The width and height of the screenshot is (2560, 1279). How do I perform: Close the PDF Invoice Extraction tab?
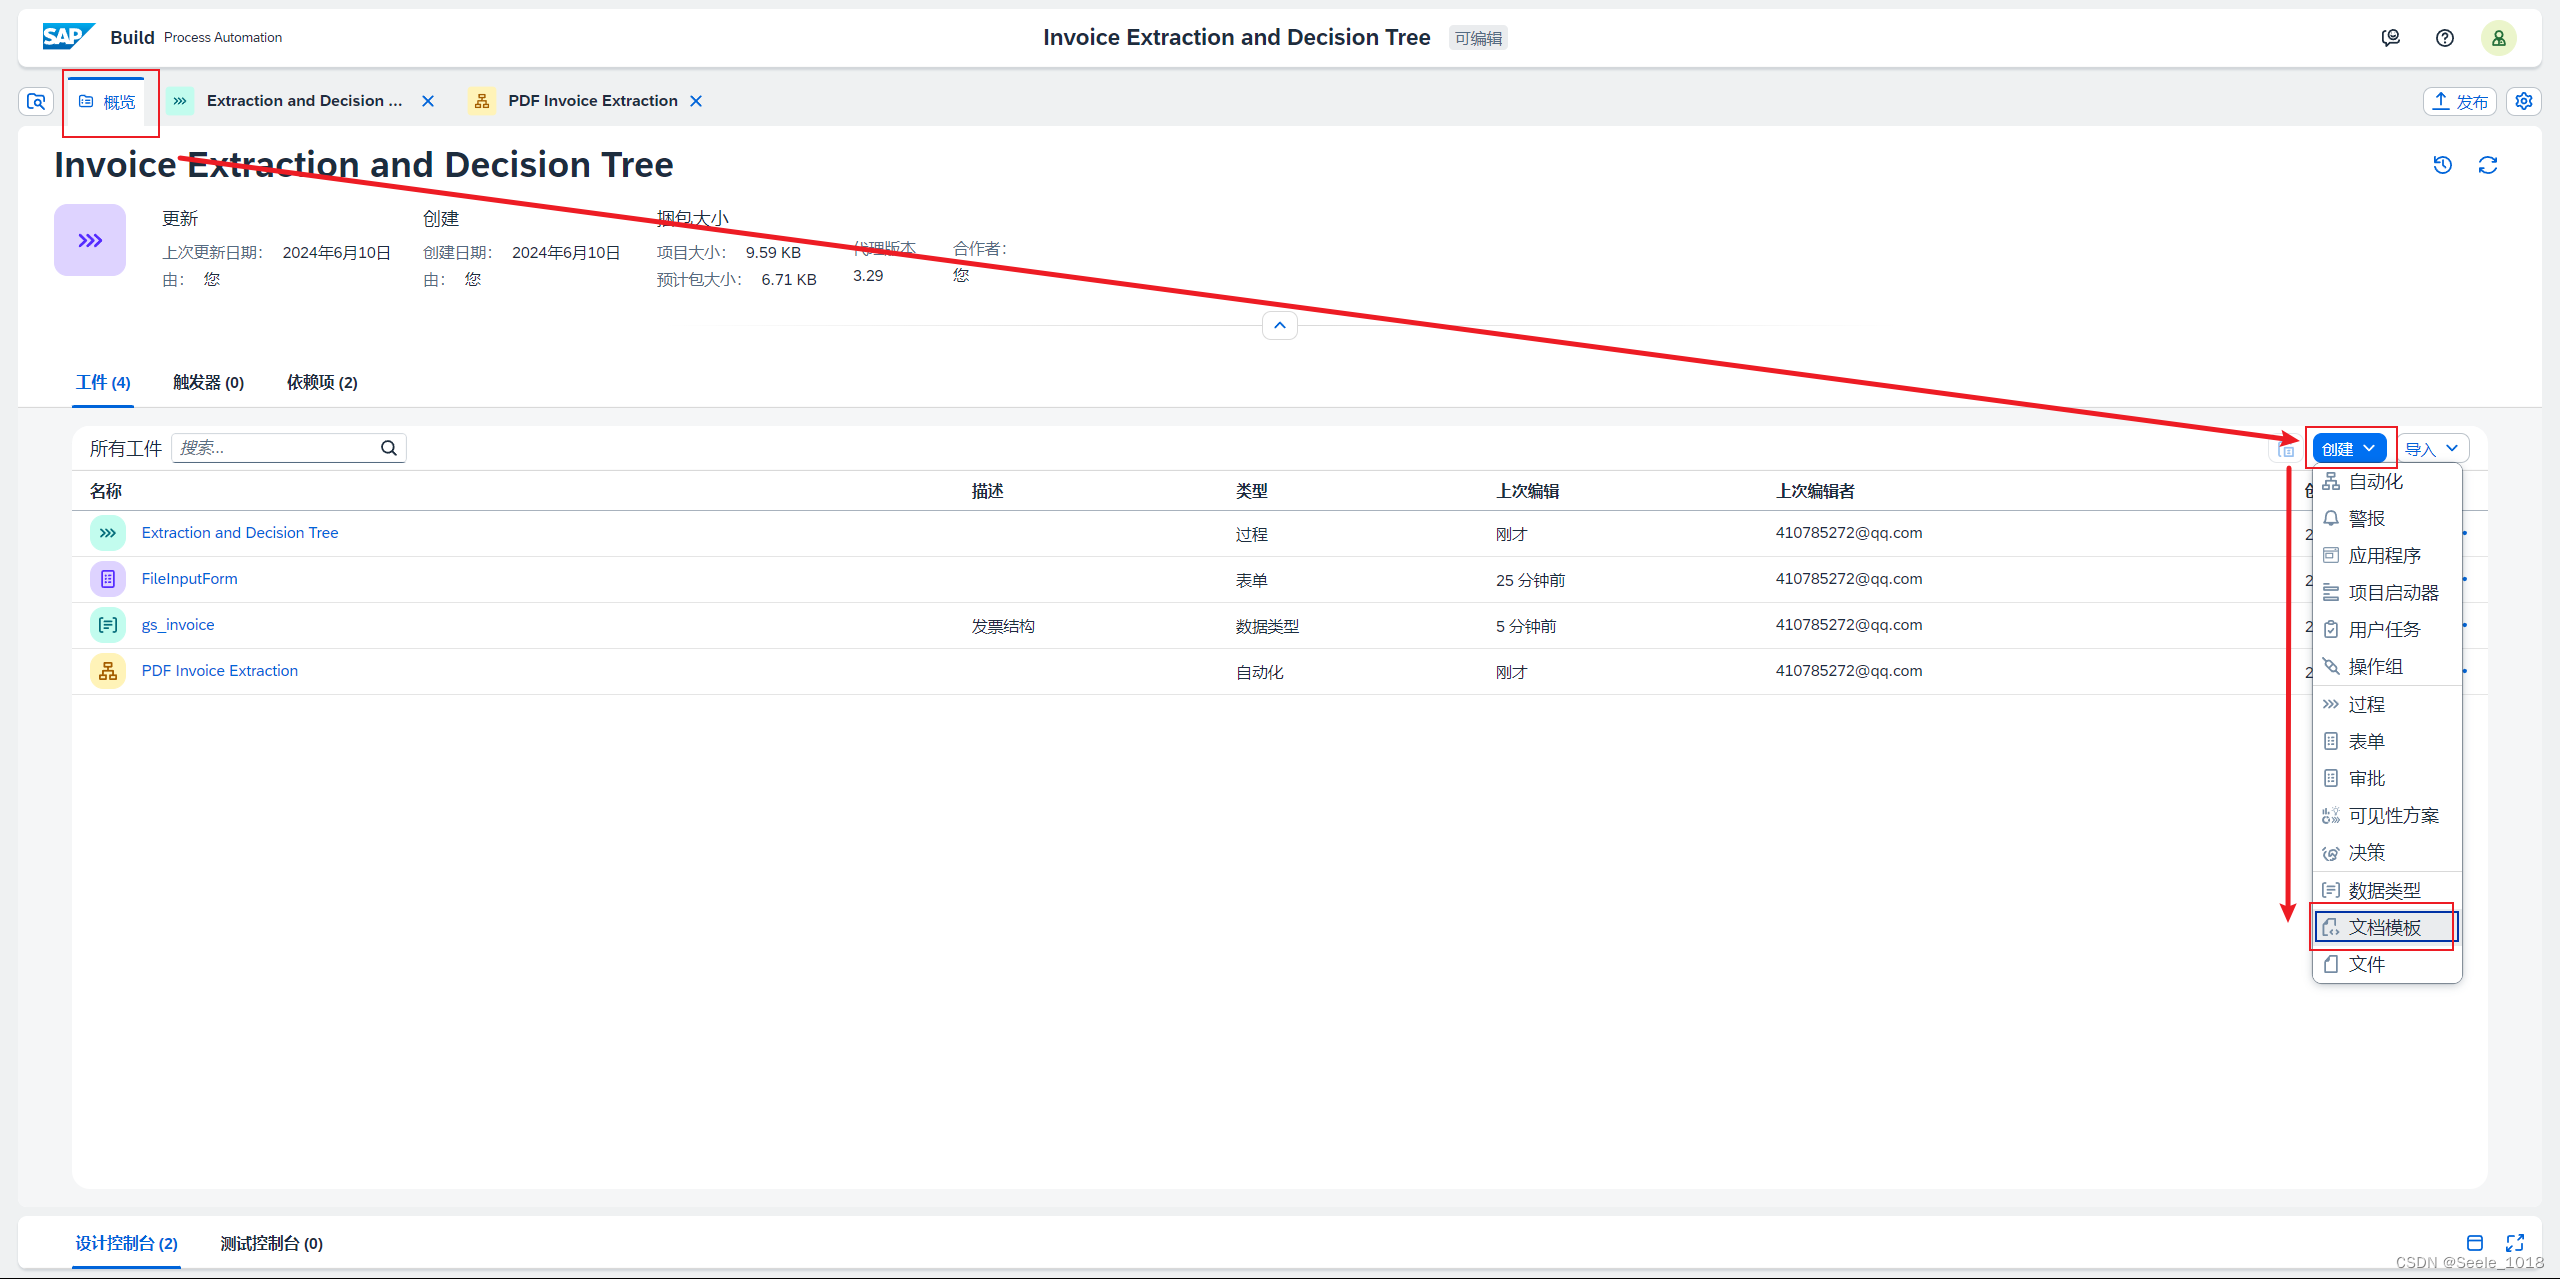[x=696, y=101]
